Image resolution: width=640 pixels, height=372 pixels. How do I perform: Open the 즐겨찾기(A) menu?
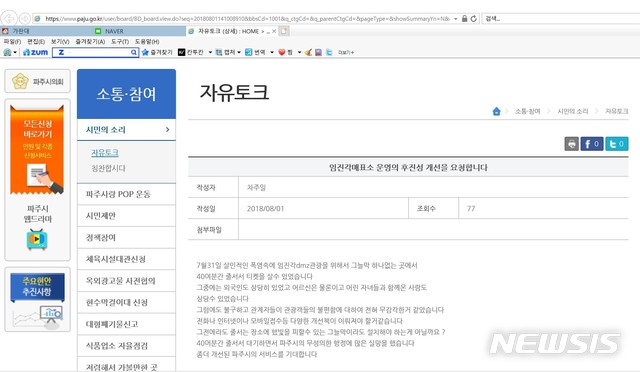(90, 42)
